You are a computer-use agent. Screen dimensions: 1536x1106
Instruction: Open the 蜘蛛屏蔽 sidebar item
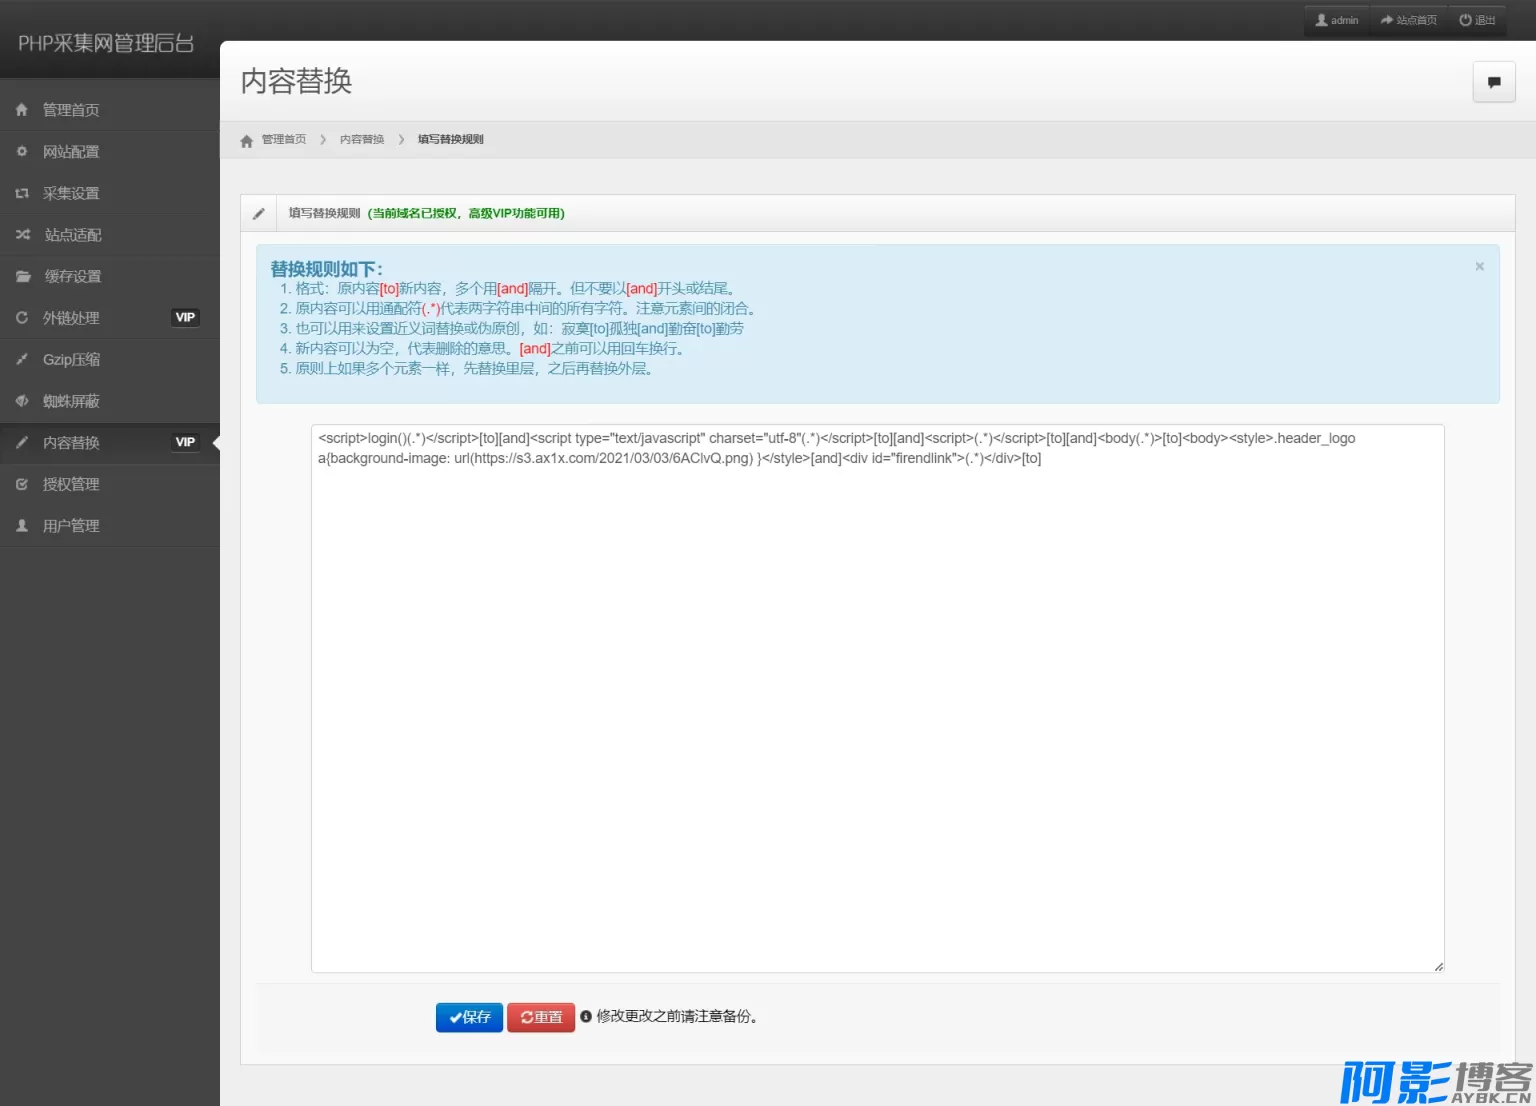(71, 401)
